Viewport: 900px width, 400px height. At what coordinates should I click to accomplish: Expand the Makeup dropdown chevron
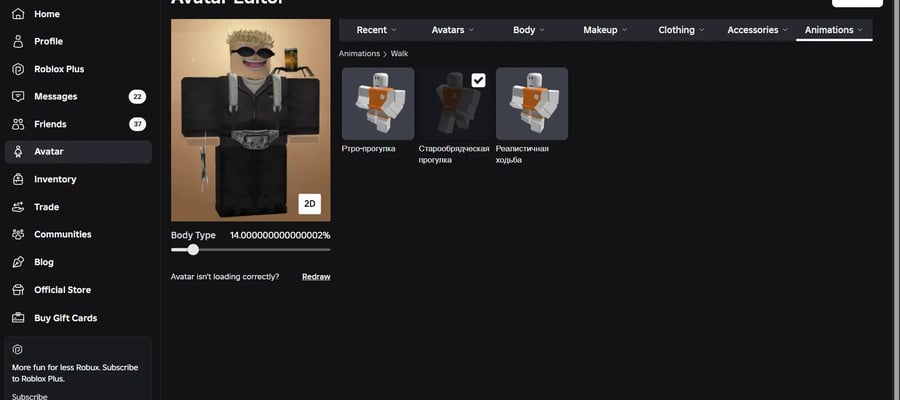coord(624,30)
